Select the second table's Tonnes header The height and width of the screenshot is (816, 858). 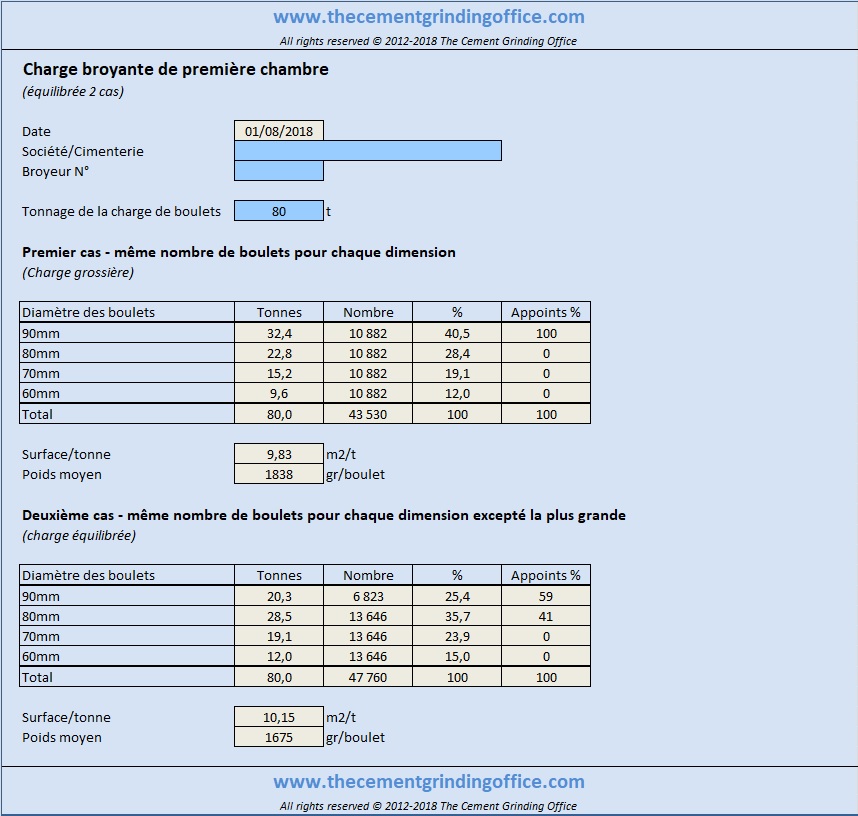[x=279, y=575]
